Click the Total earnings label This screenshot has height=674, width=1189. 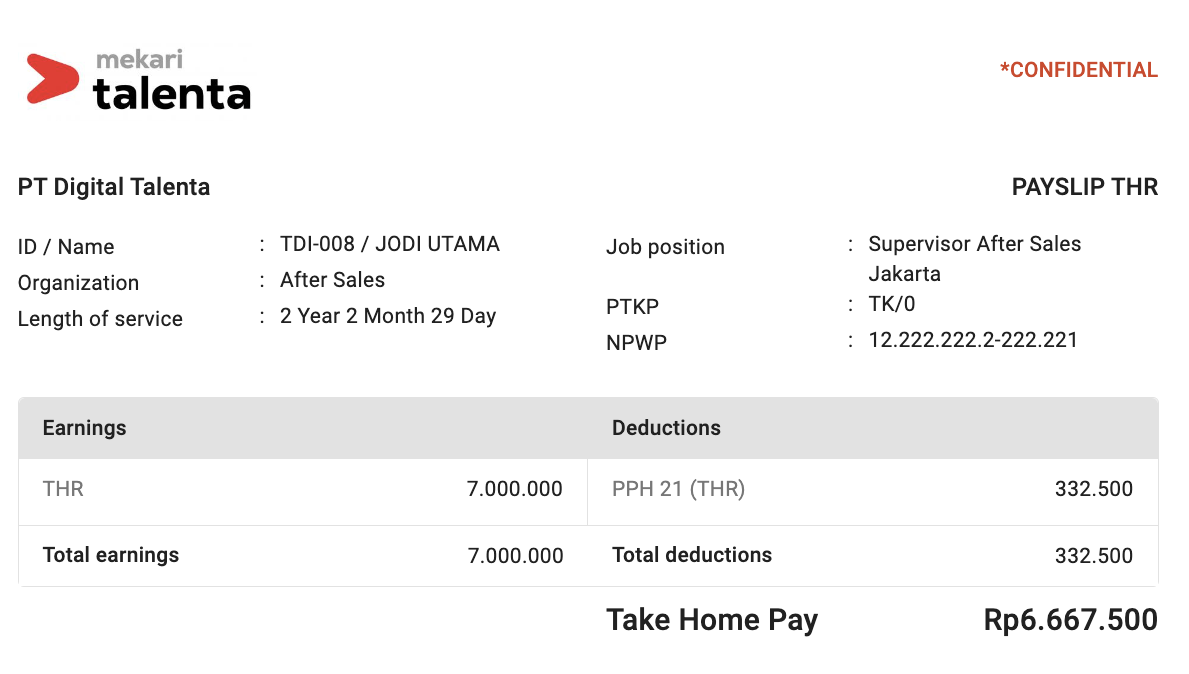tap(111, 555)
